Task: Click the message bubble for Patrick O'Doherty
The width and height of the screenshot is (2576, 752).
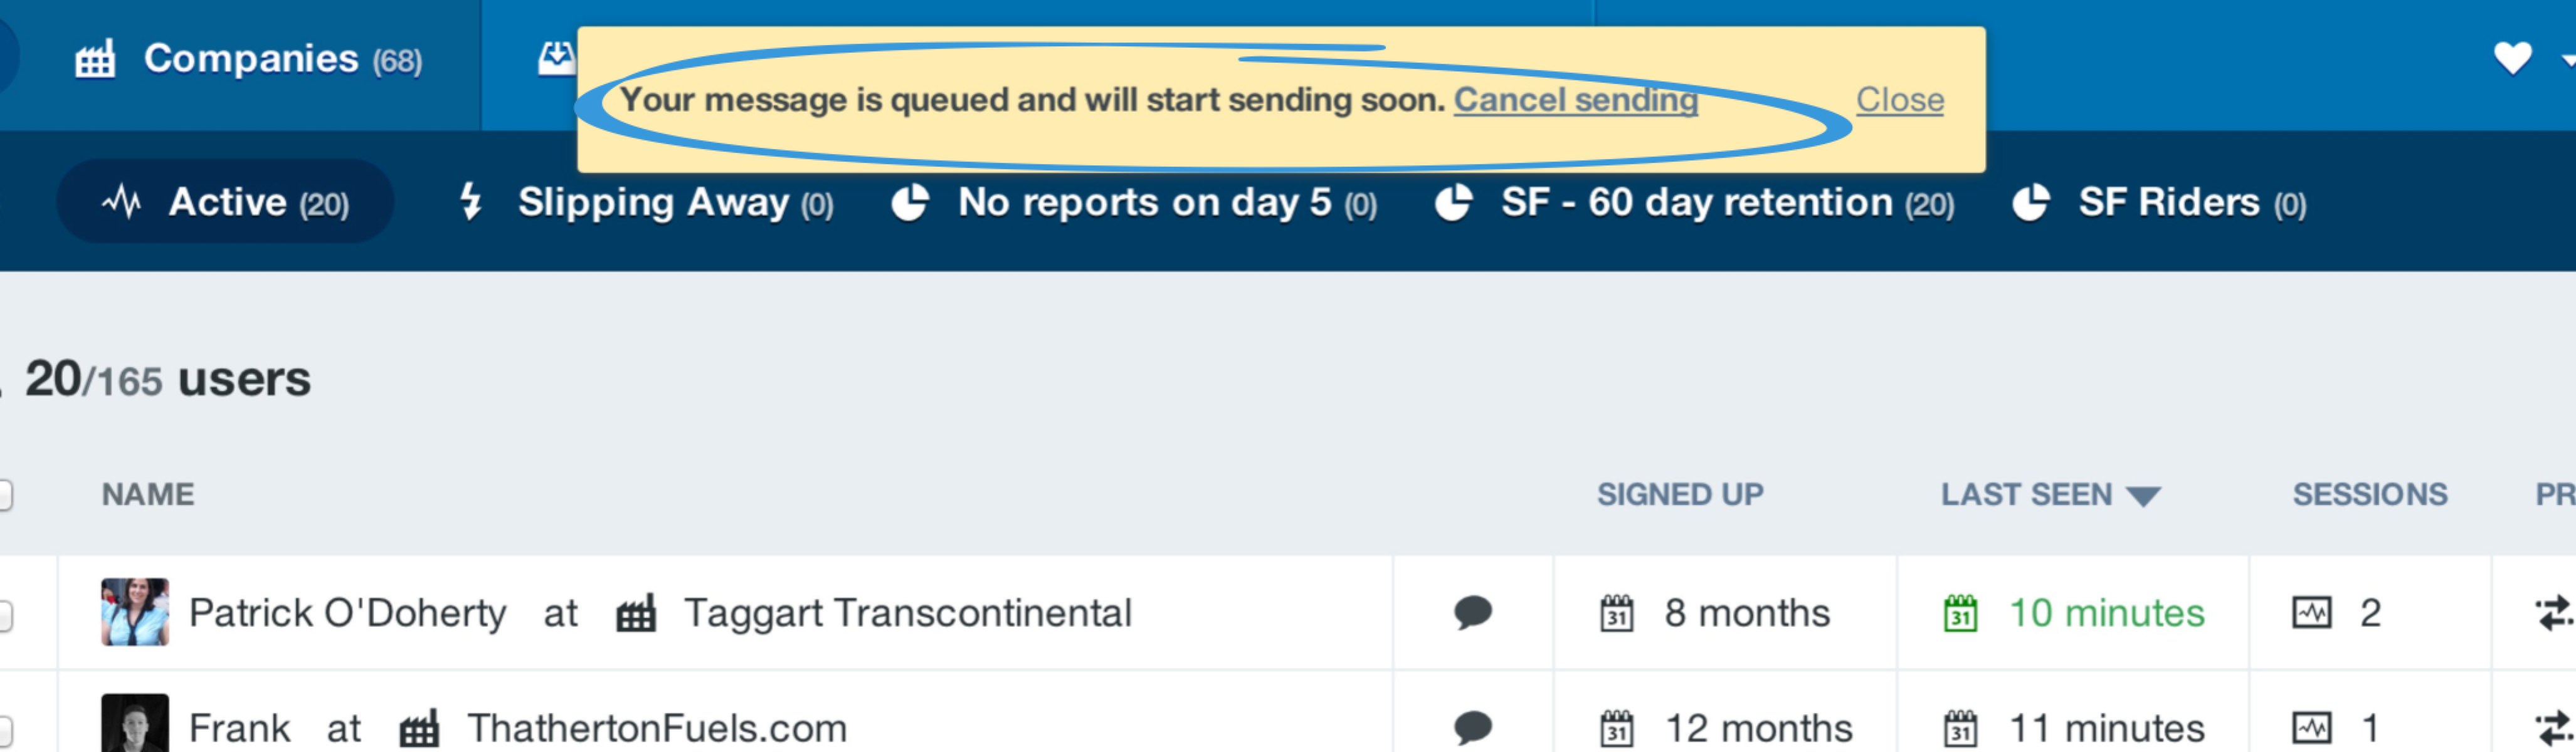Action: [1472, 612]
